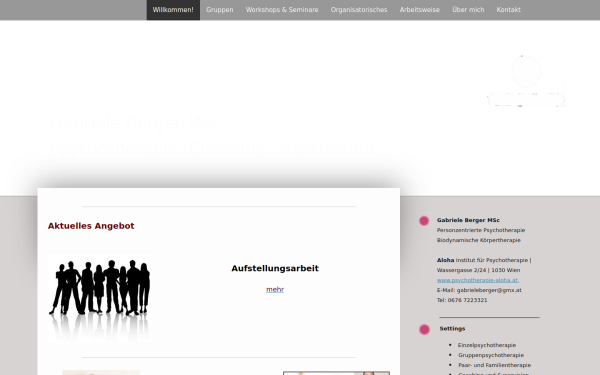Open the Arbeitsweise page

420,10
